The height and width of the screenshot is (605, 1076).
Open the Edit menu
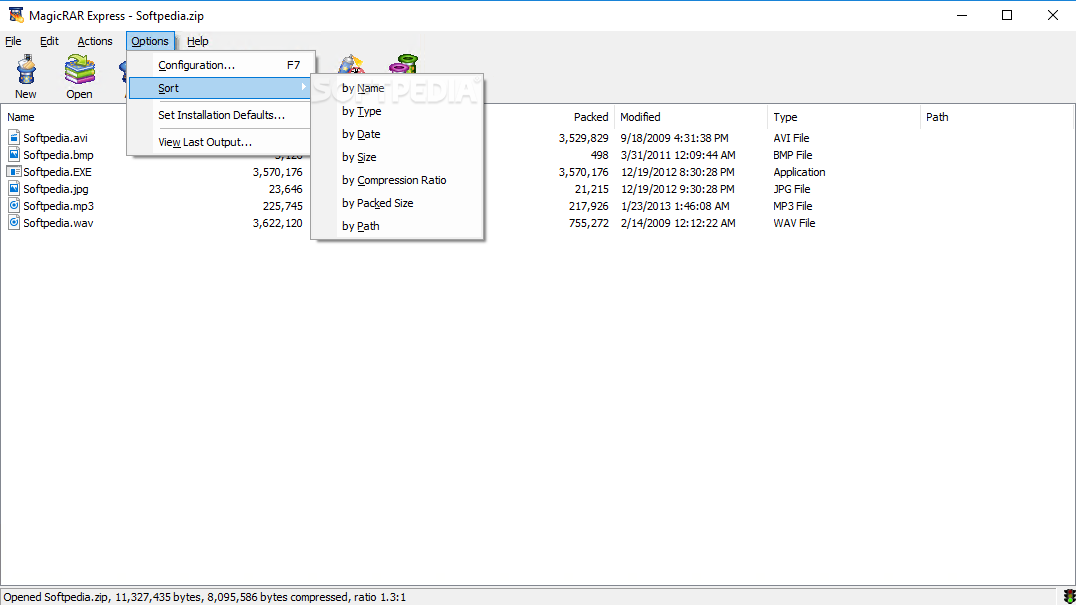coord(49,41)
